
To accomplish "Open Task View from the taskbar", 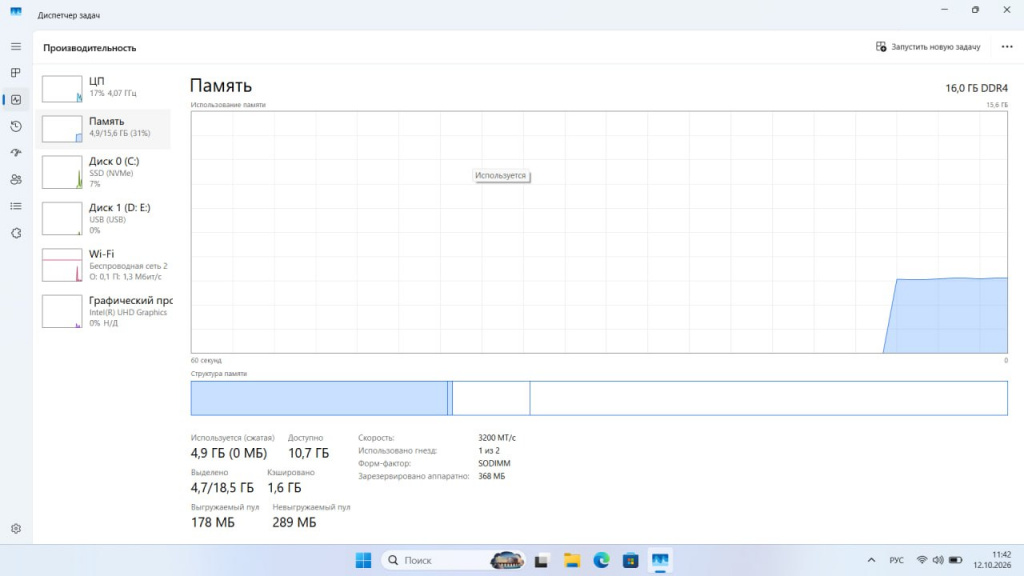I will coord(541,560).
